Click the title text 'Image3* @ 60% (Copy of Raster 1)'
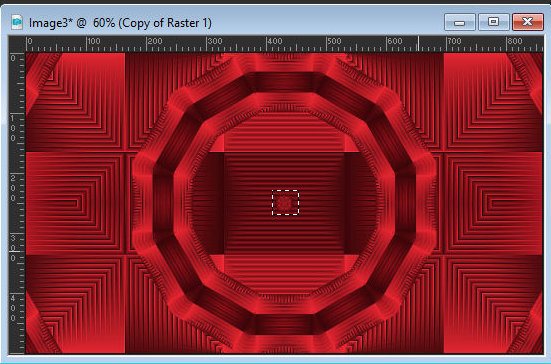551x364 pixels. pyautogui.click(x=120, y=23)
